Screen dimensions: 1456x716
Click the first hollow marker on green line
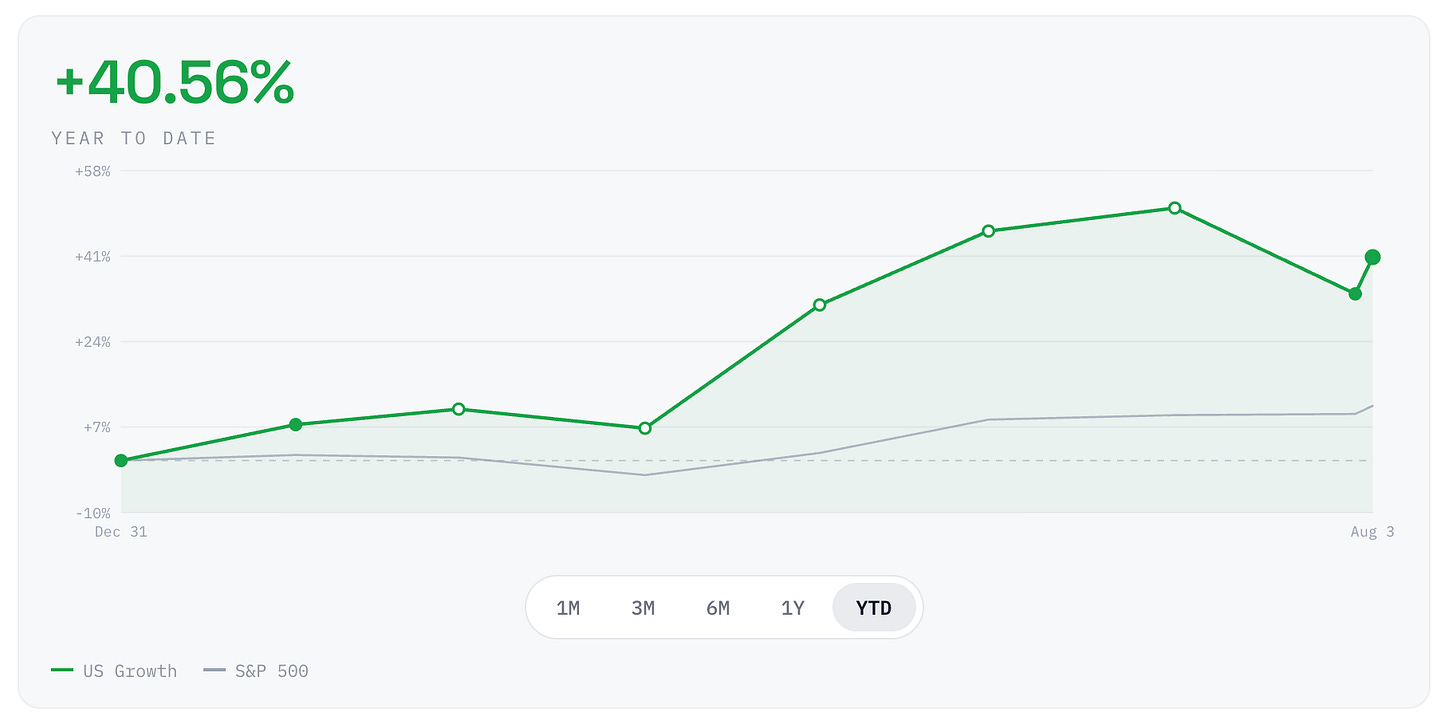coord(458,409)
